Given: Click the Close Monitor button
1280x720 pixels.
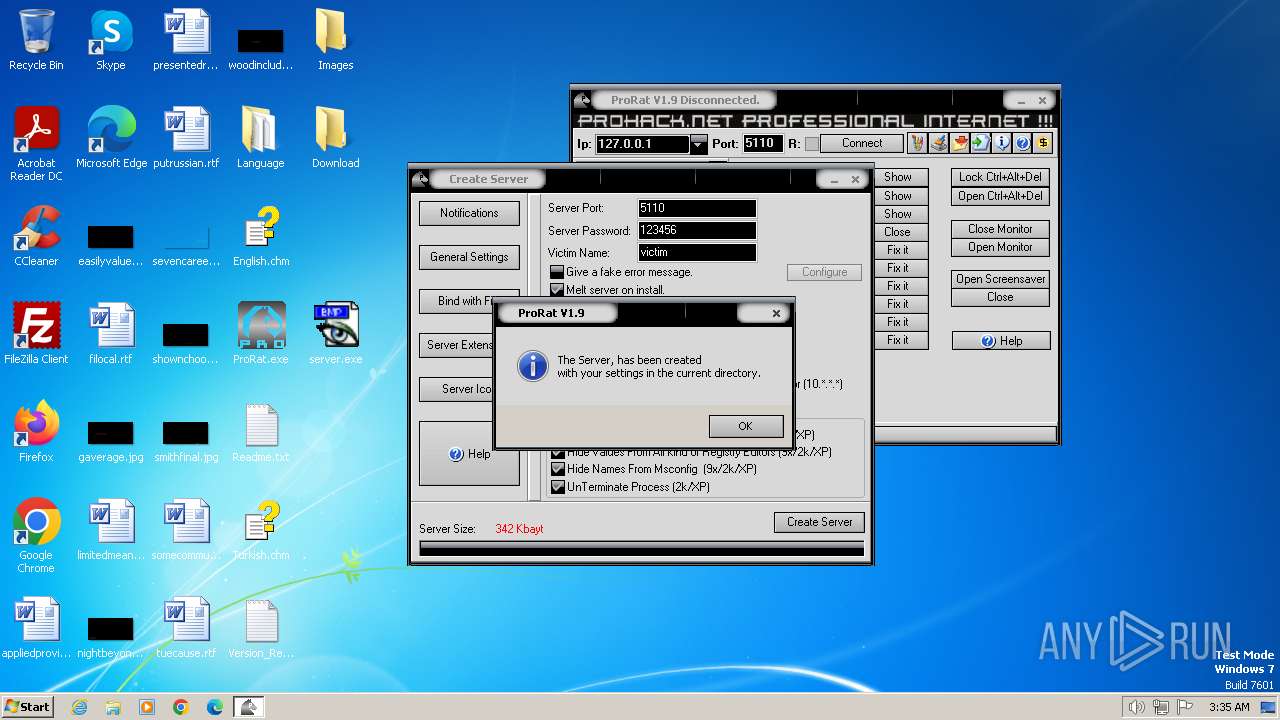Looking at the screenshot, I should 1000,229.
